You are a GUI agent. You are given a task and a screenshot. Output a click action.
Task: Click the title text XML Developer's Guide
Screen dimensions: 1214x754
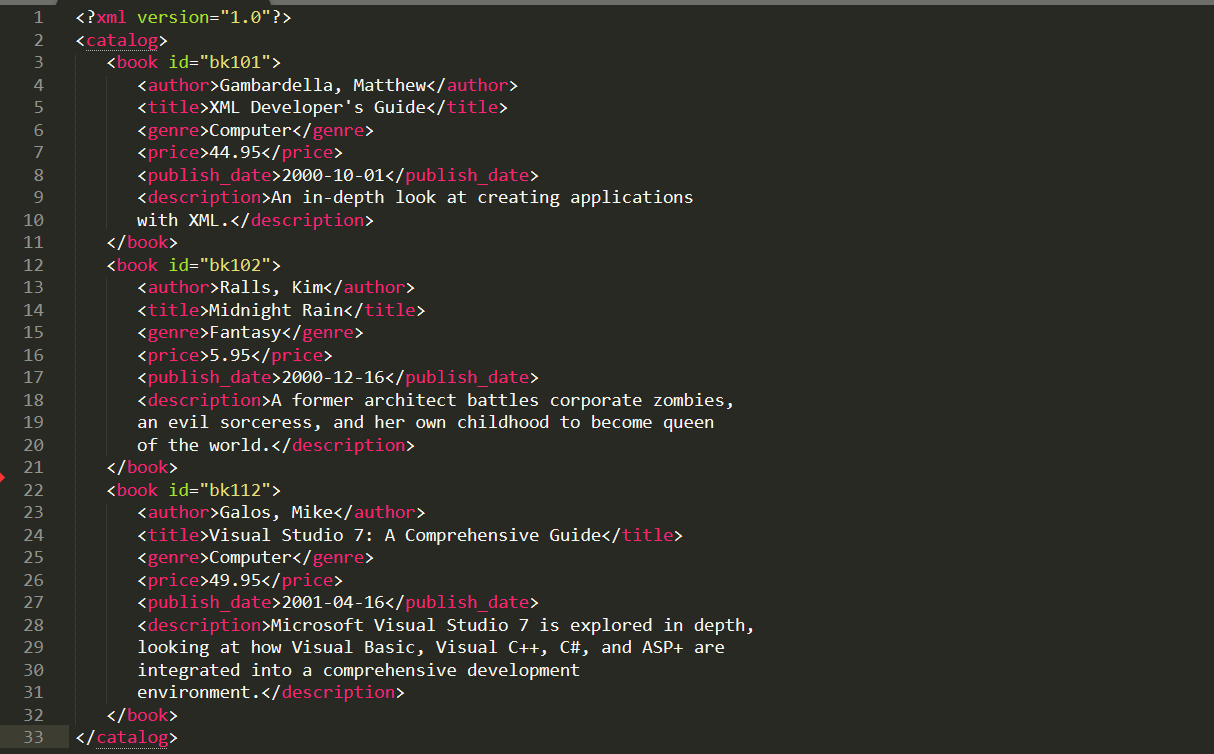click(x=317, y=107)
